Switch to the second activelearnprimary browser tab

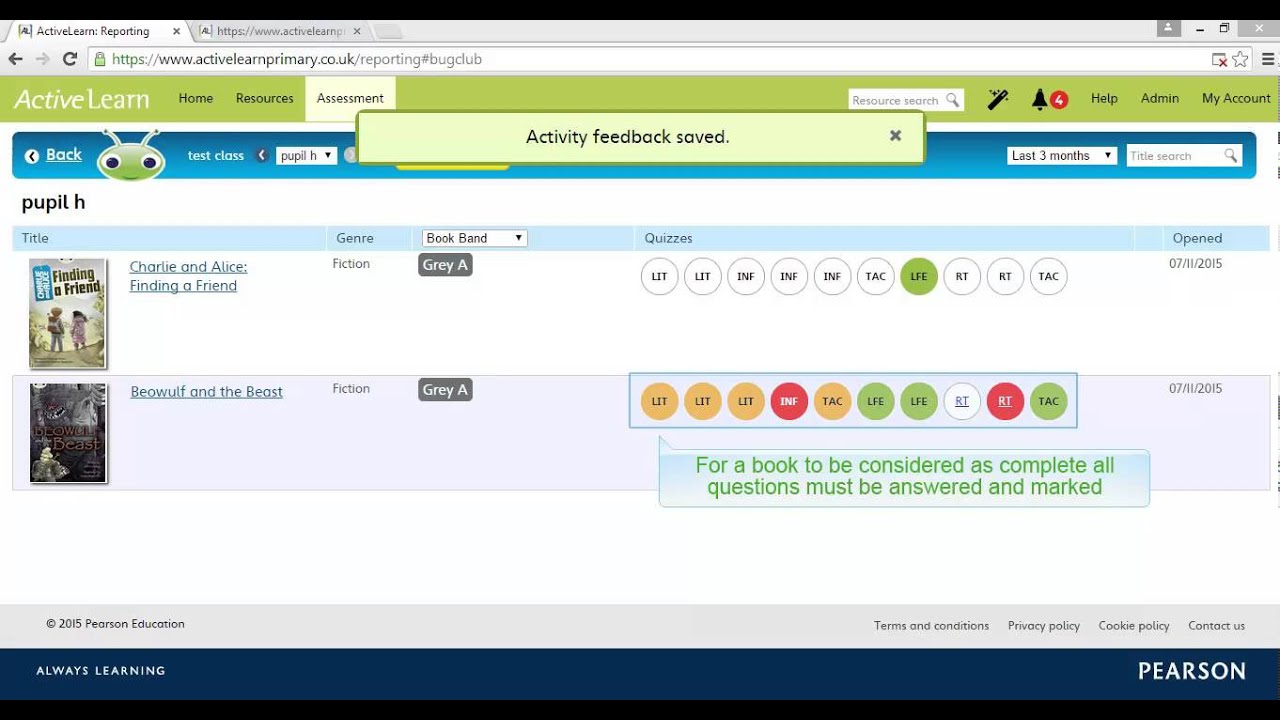pyautogui.click(x=280, y=31)
